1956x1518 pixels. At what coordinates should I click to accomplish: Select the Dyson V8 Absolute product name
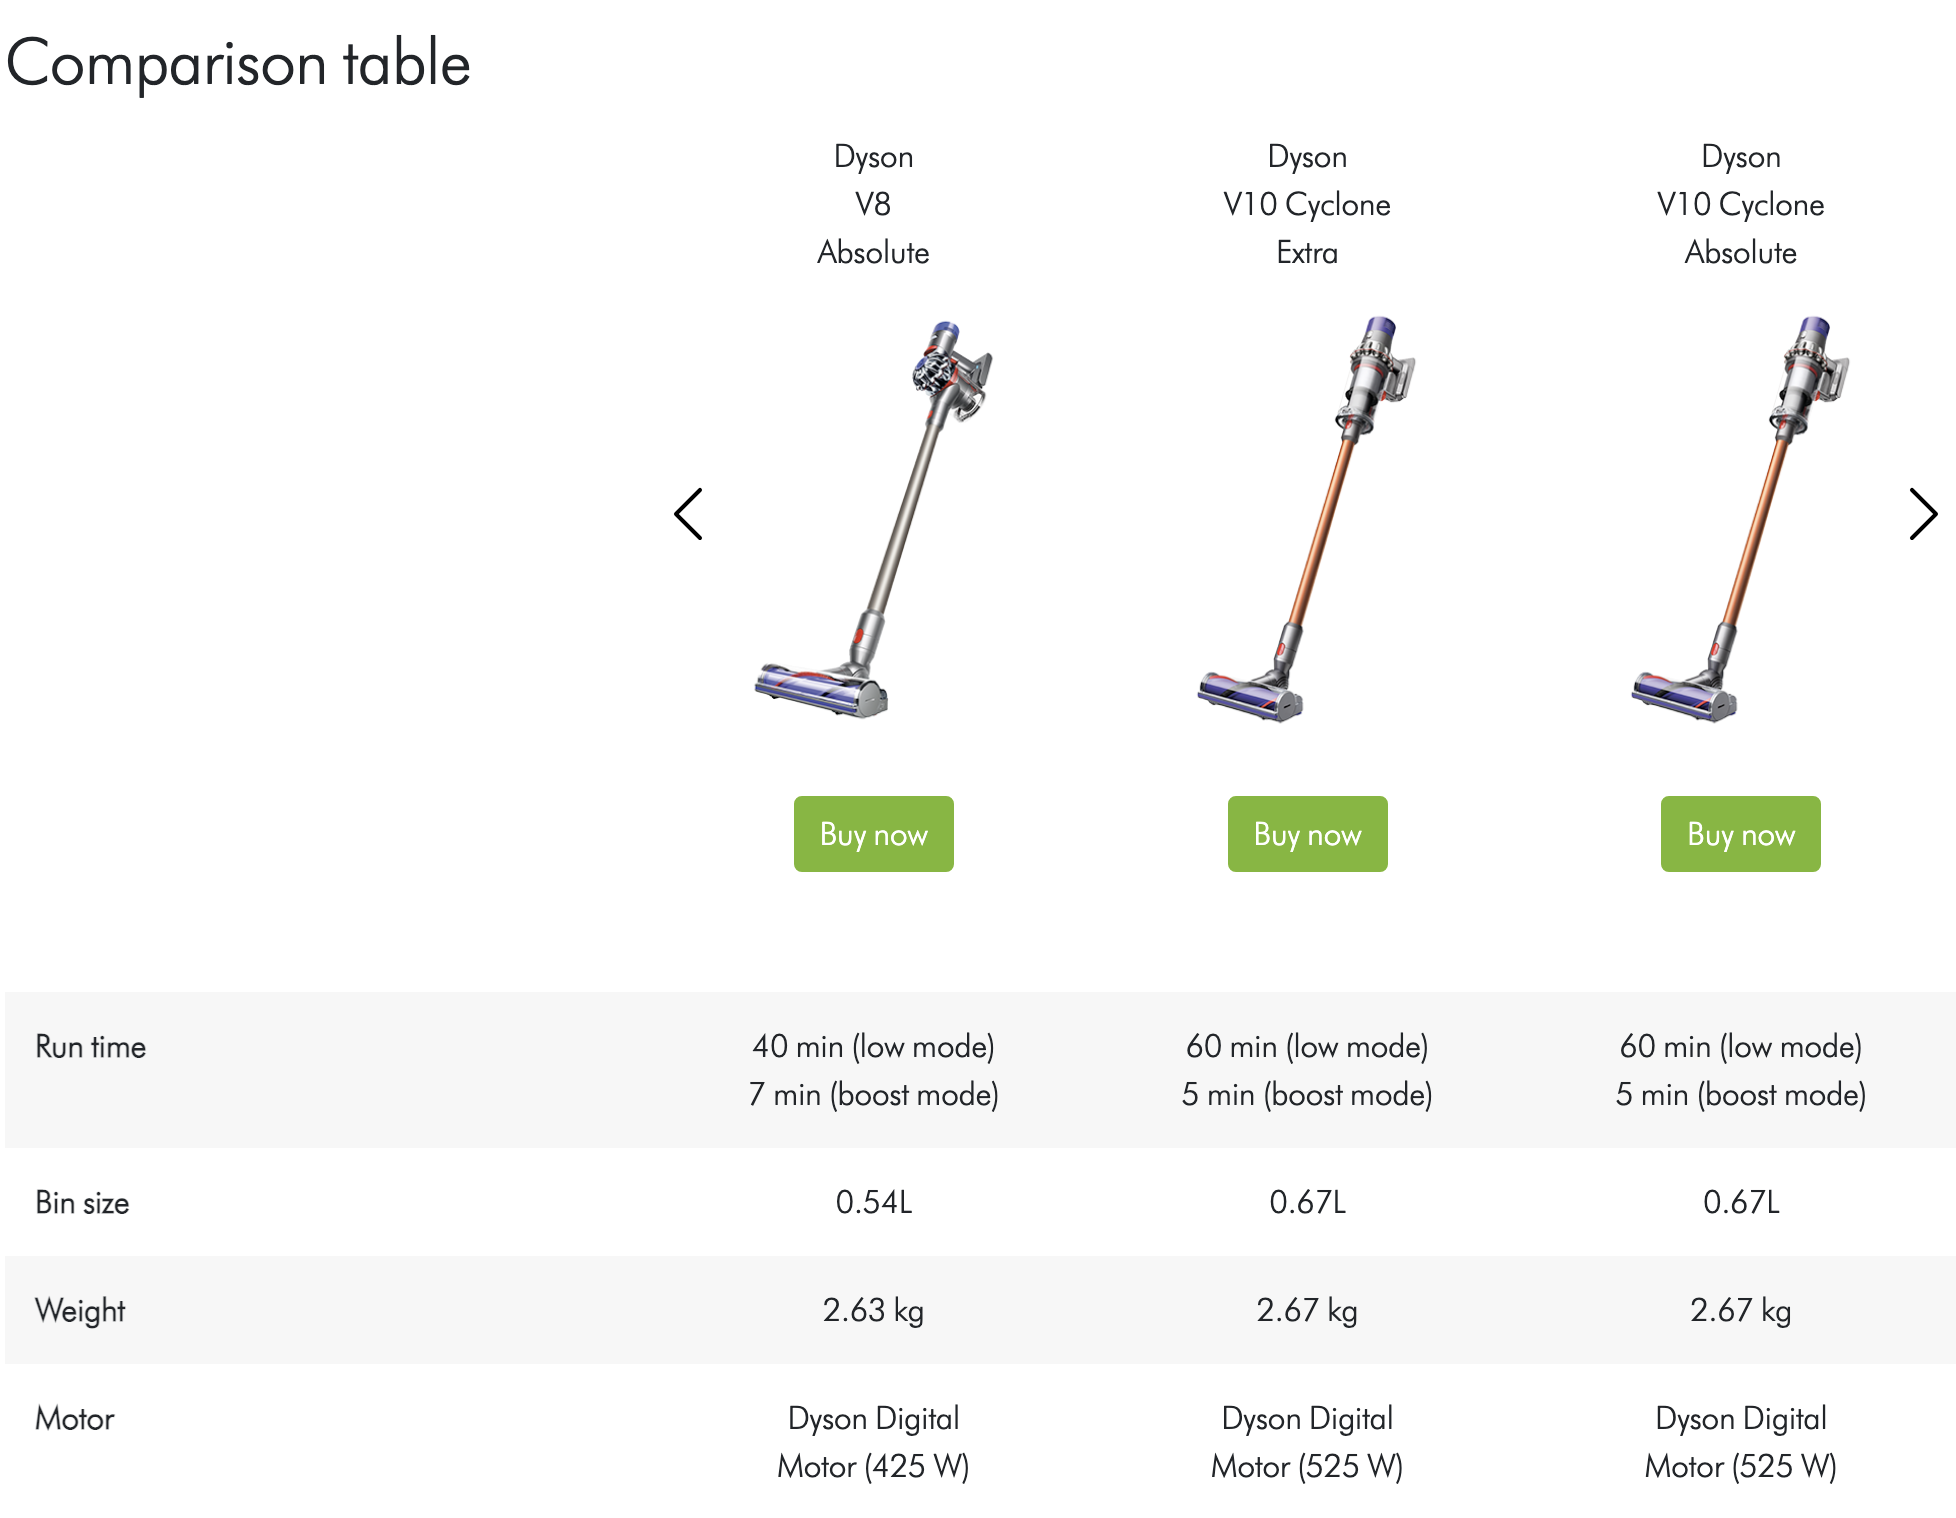[873, 205]
